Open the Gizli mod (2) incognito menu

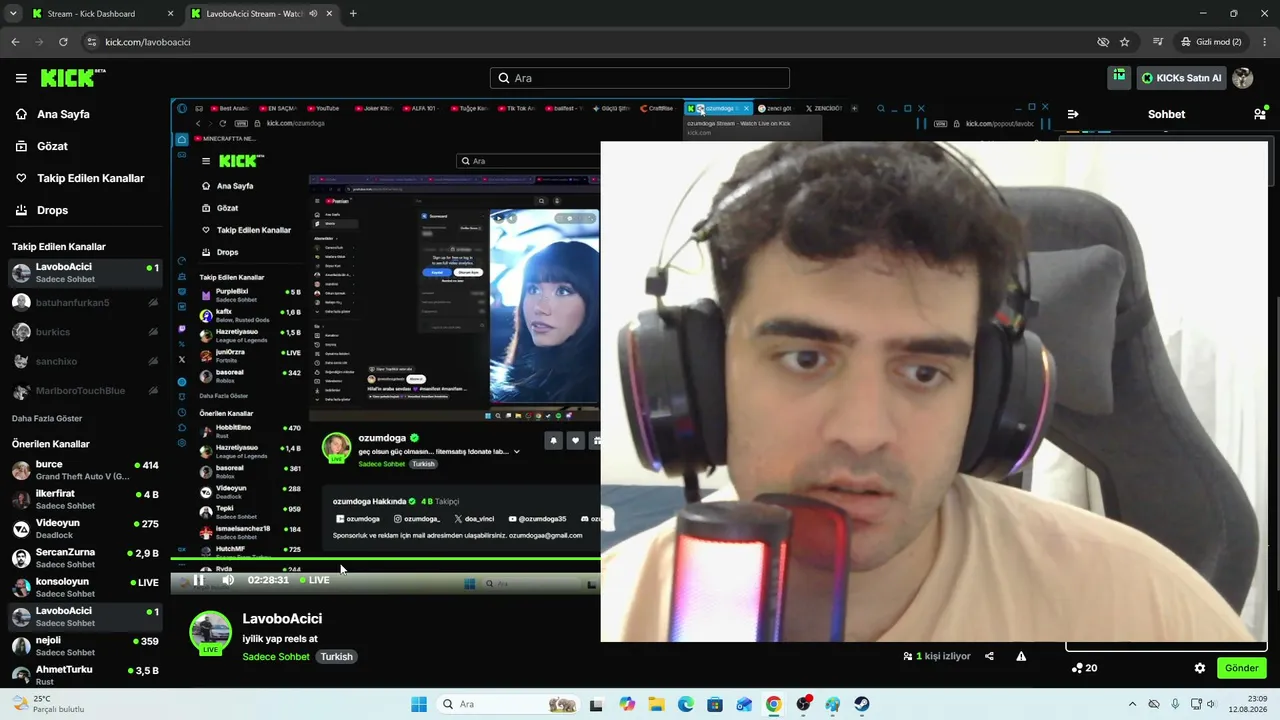tap(1211, 42)
